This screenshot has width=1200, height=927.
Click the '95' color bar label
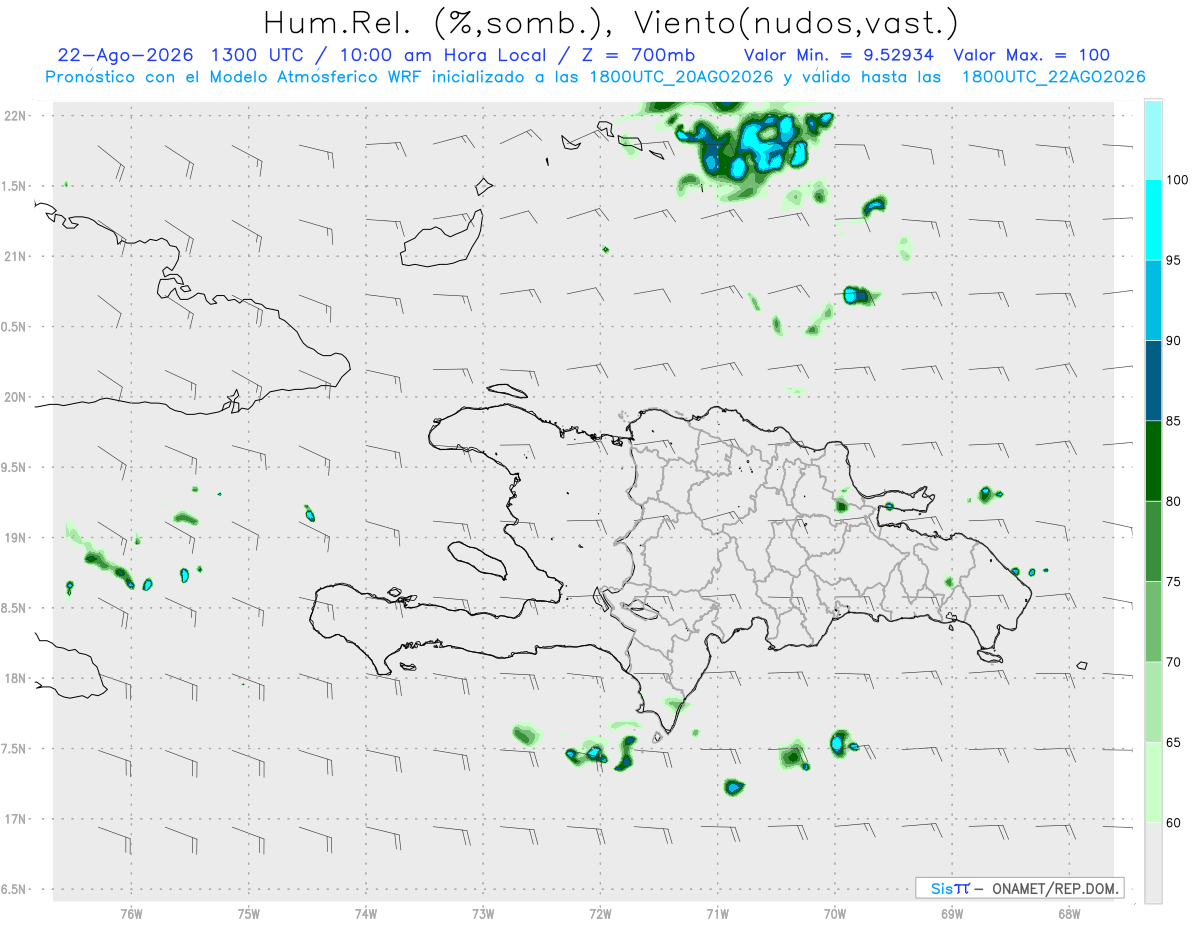pyautogui.click(x=1175, y=260)
